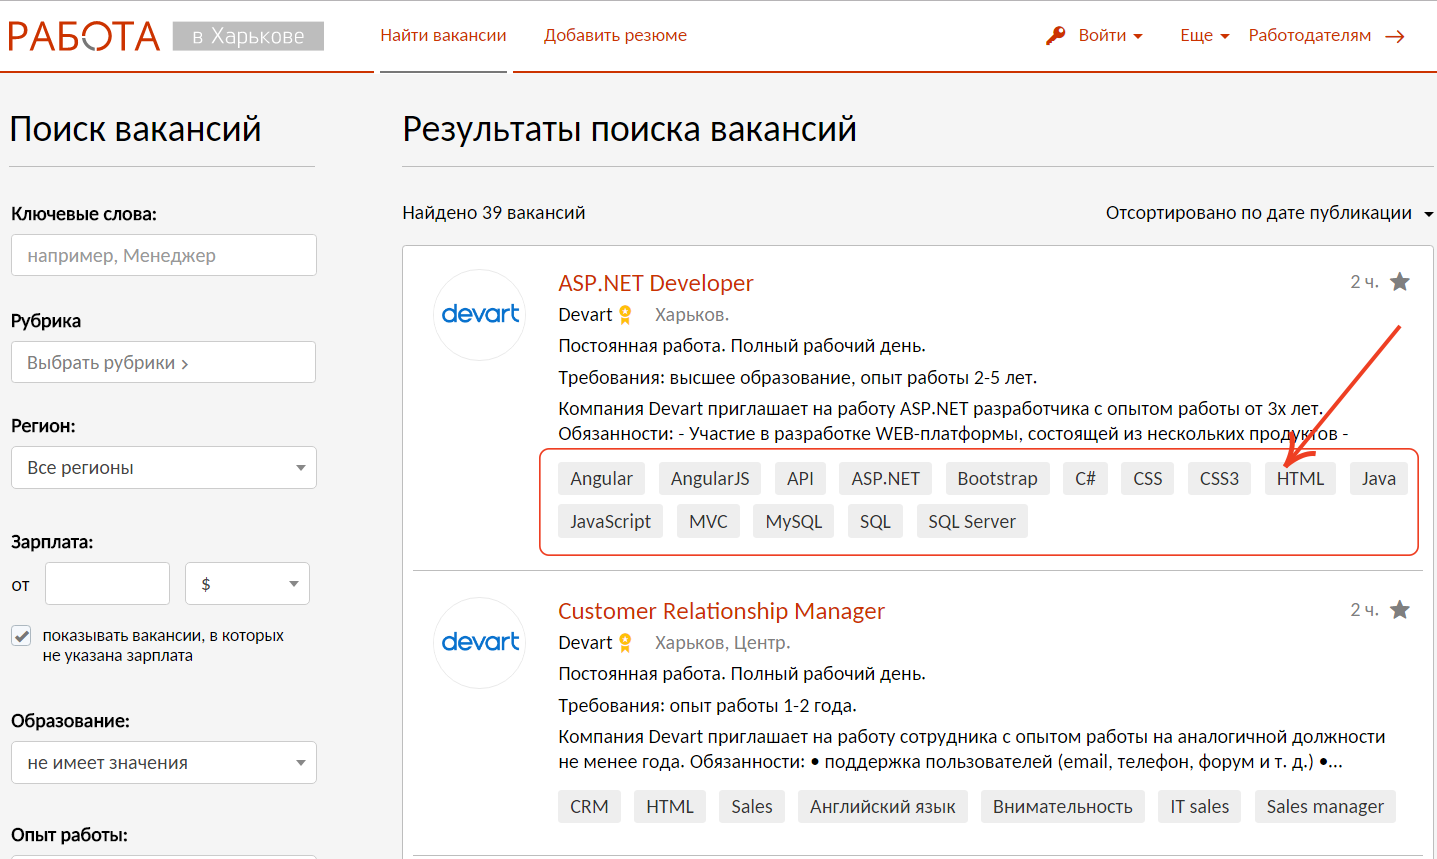The image size is (1437, 859).
Task: Click the Java skill tag
Action: pos(1378,479)
